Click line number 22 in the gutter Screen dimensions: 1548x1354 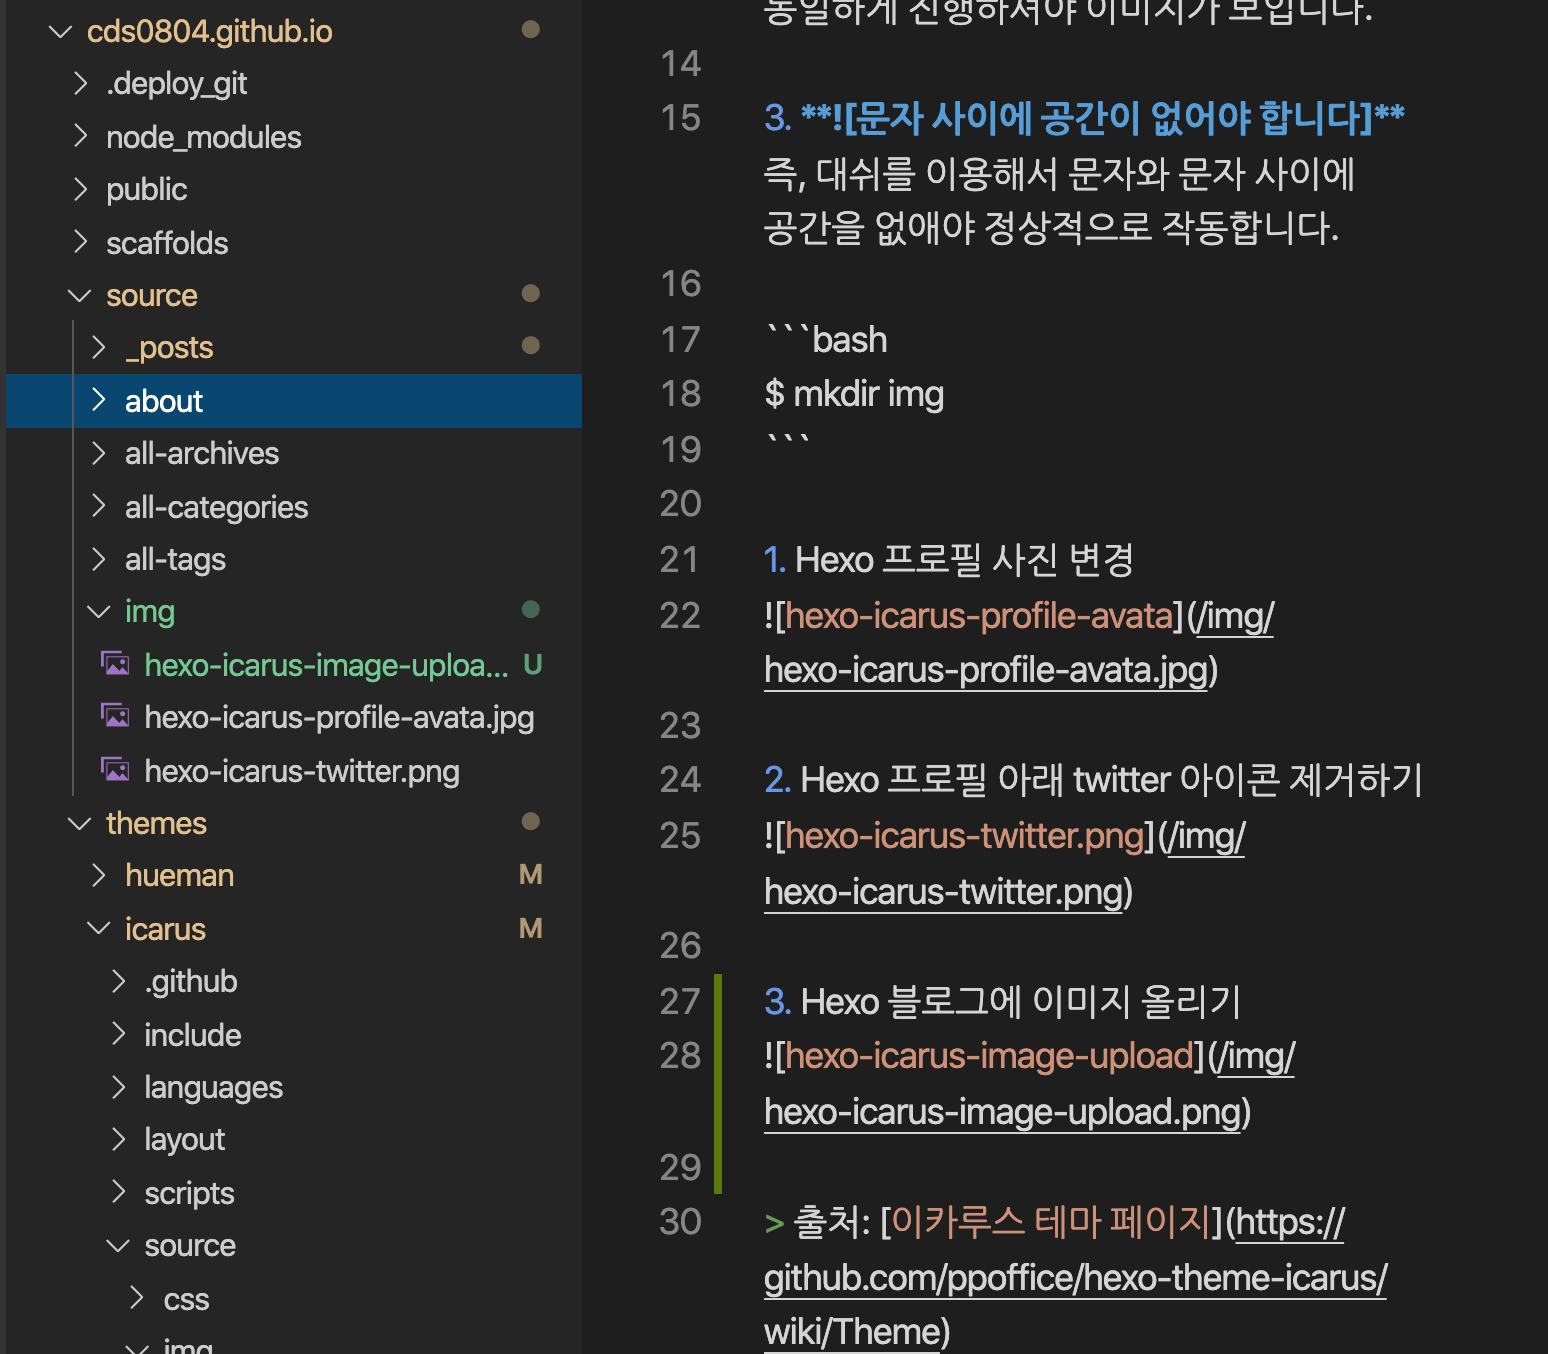pyautogui.click(x=681, y=616)
